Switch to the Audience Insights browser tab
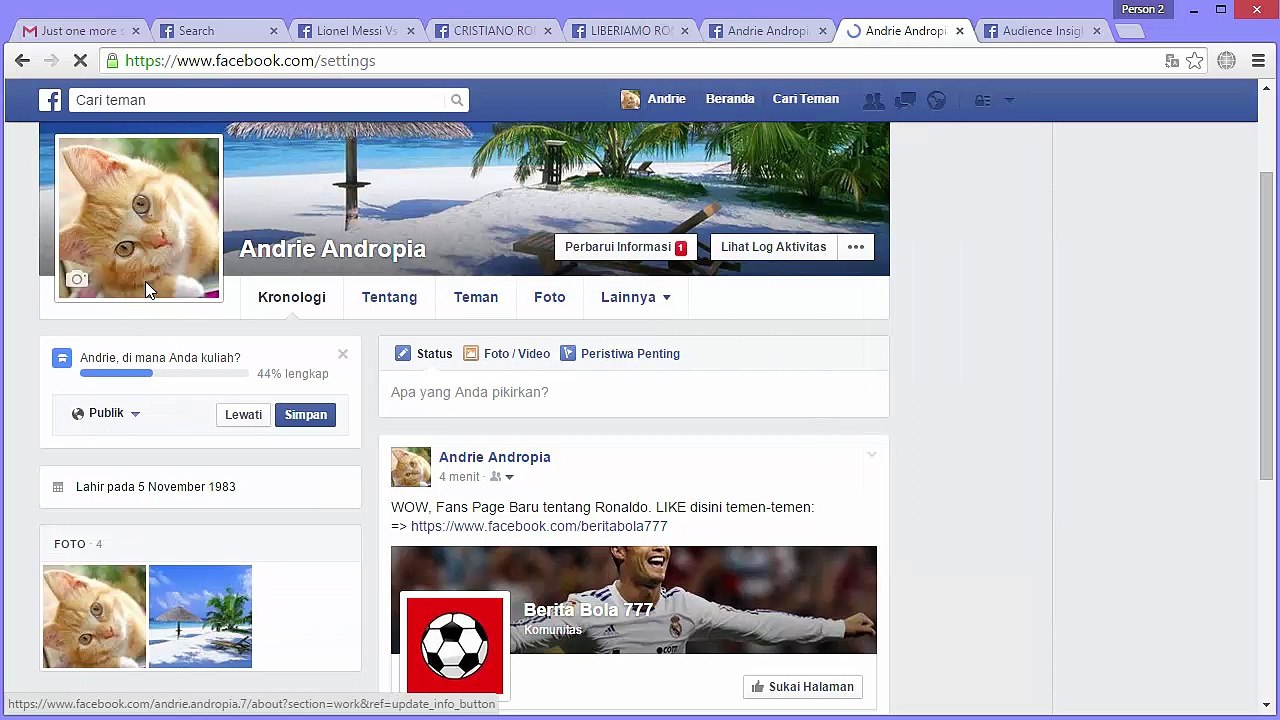The image size is (1280, 720). (1042, 31)
